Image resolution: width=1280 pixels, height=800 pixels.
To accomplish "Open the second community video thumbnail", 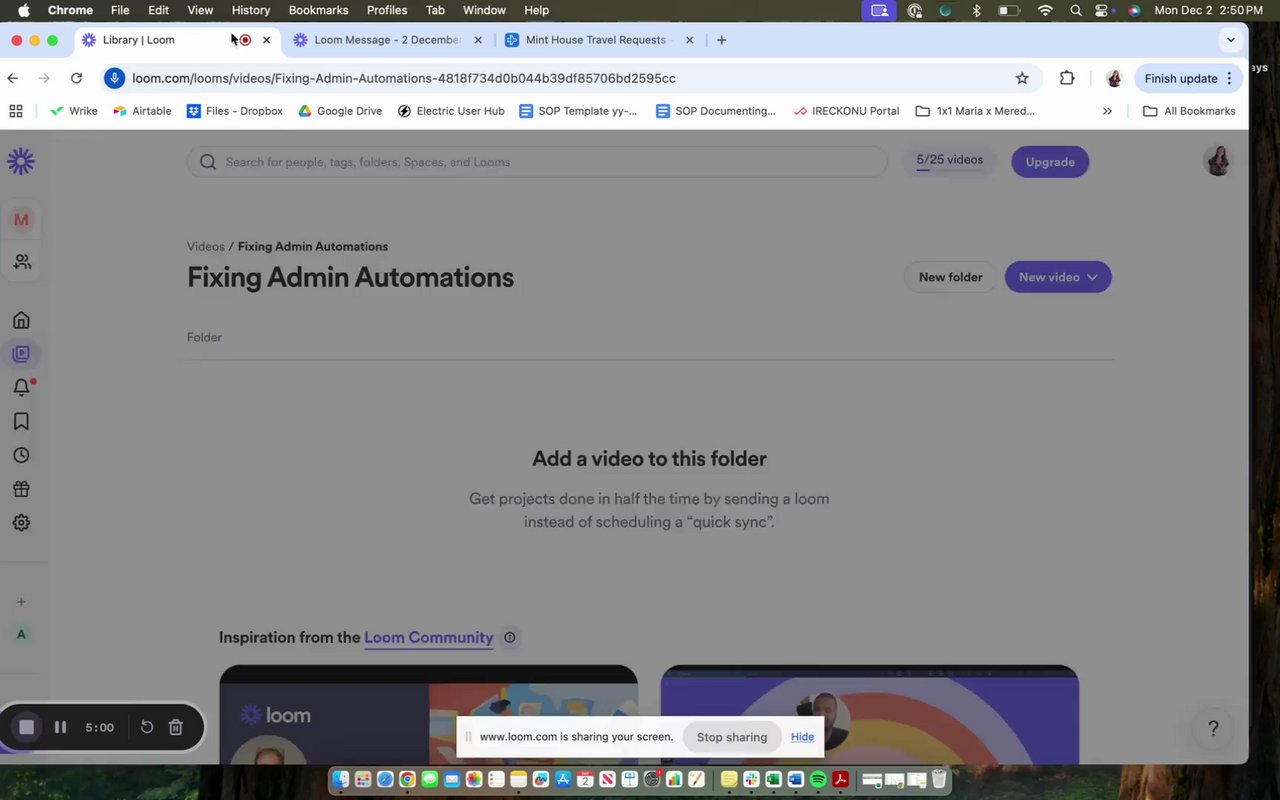I will [x=870, y=714].
